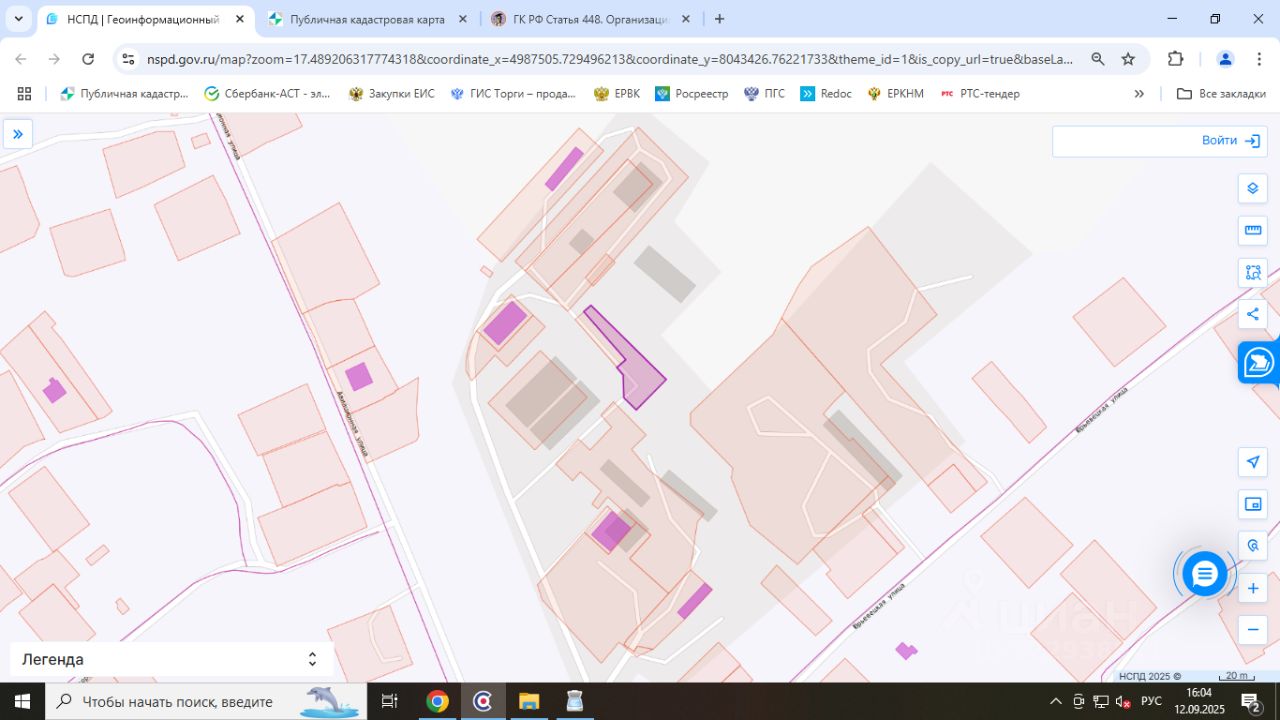Open the browser zoom magnifier icon
Viewport: 1280px width, 720px height.
pos(1098,59)
